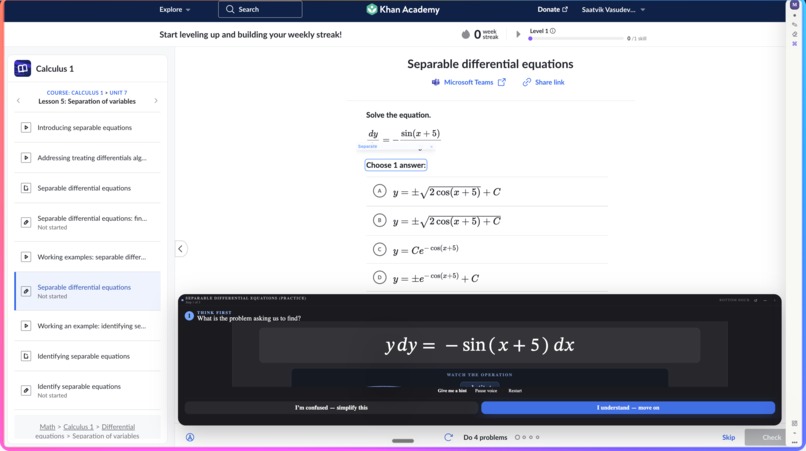The image size is (806, 451).
Task: Select answer choice D
Action: click(379, 278)
